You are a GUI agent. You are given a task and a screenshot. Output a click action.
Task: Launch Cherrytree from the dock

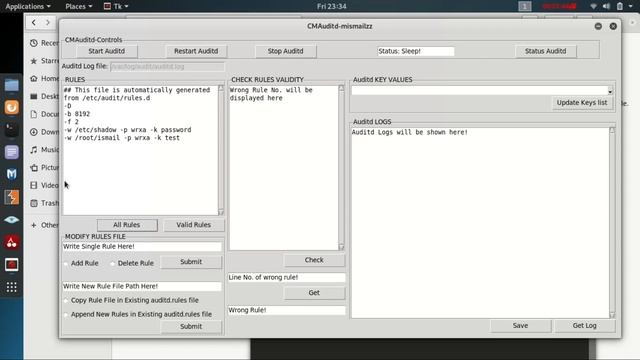click(x=11, y=242)
